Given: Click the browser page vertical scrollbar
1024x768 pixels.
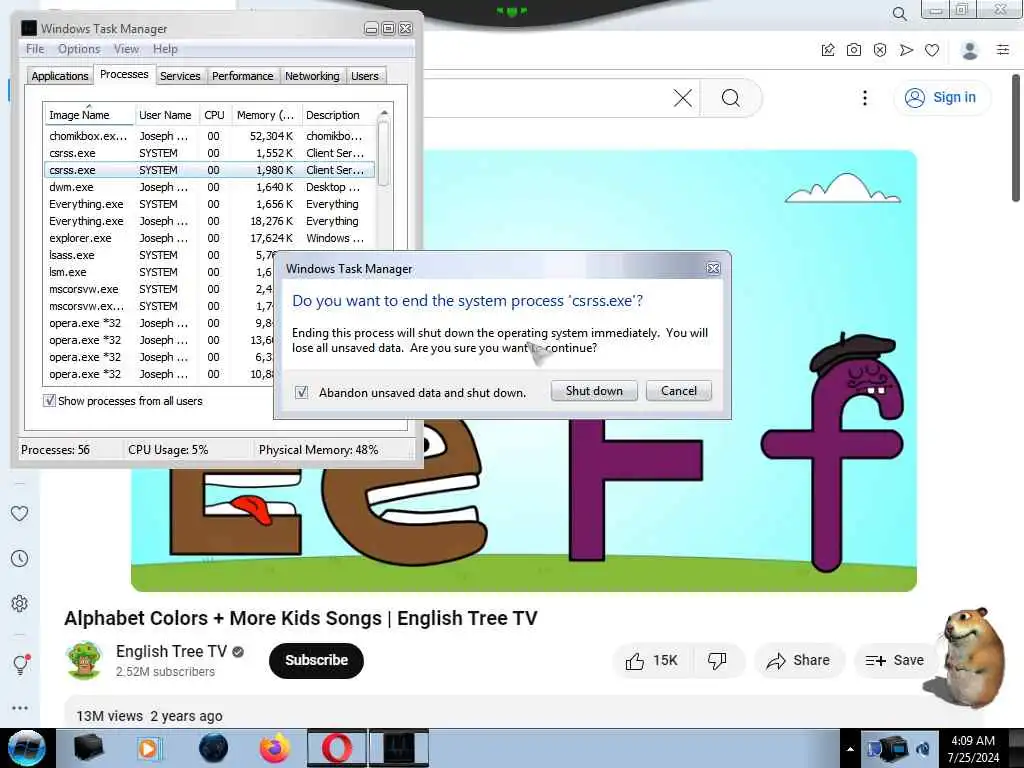Looking at the screenshot, I should [x=1016, y=137].
